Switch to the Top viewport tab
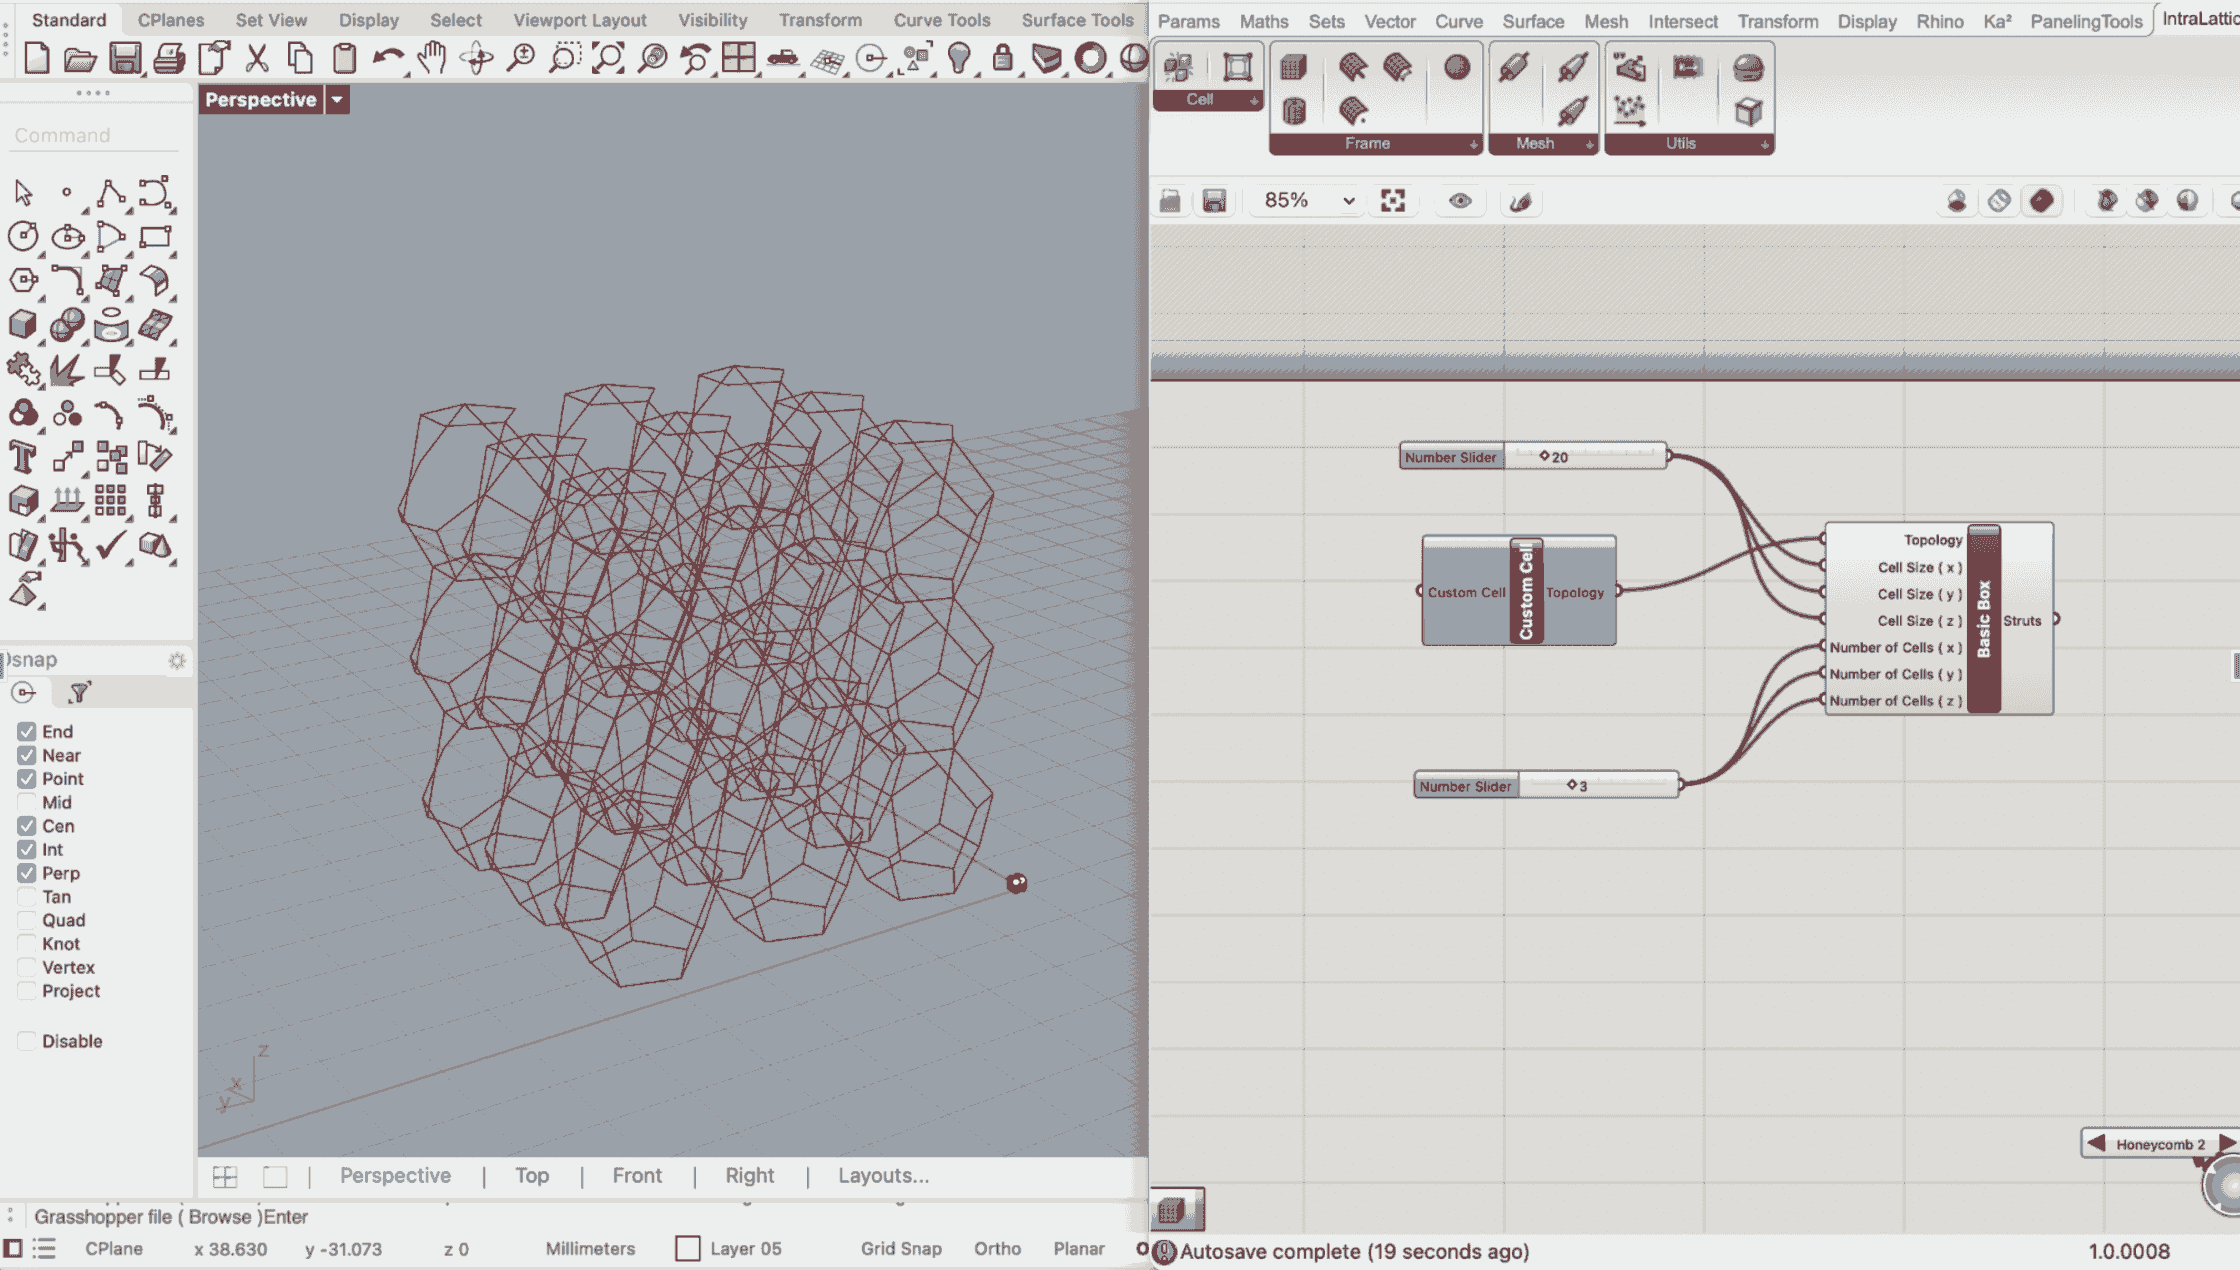The height and width of the screenshot is (1270, 2240). (531, 1176)
